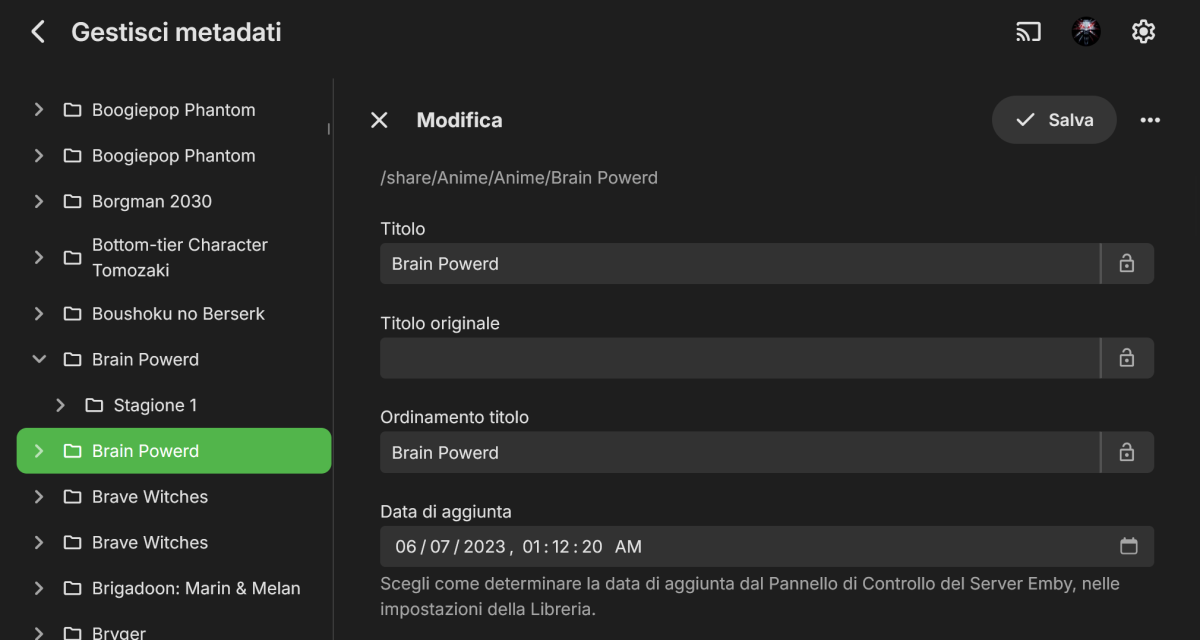Click into the Titolo originale field

point(739,358)
